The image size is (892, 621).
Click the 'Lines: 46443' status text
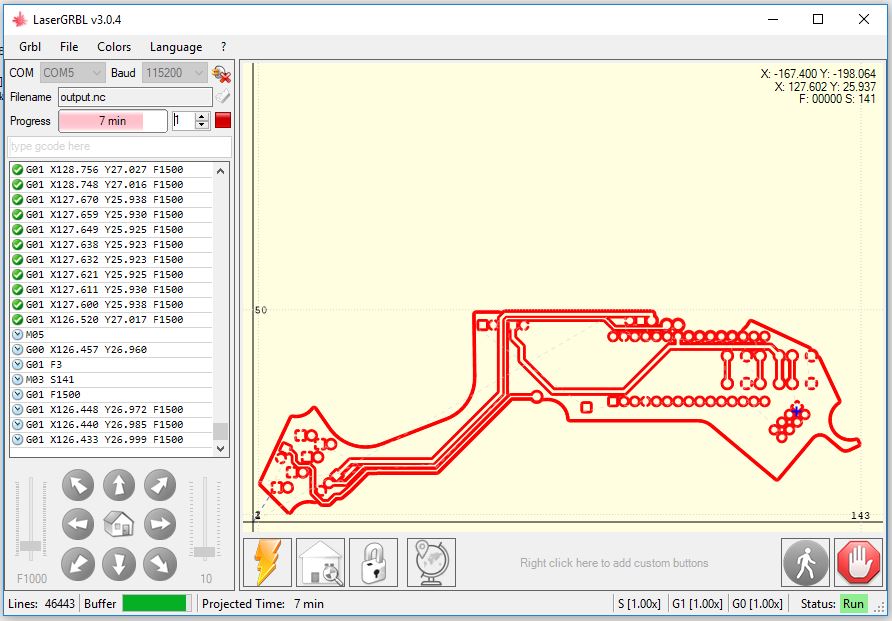pos(42,603)
